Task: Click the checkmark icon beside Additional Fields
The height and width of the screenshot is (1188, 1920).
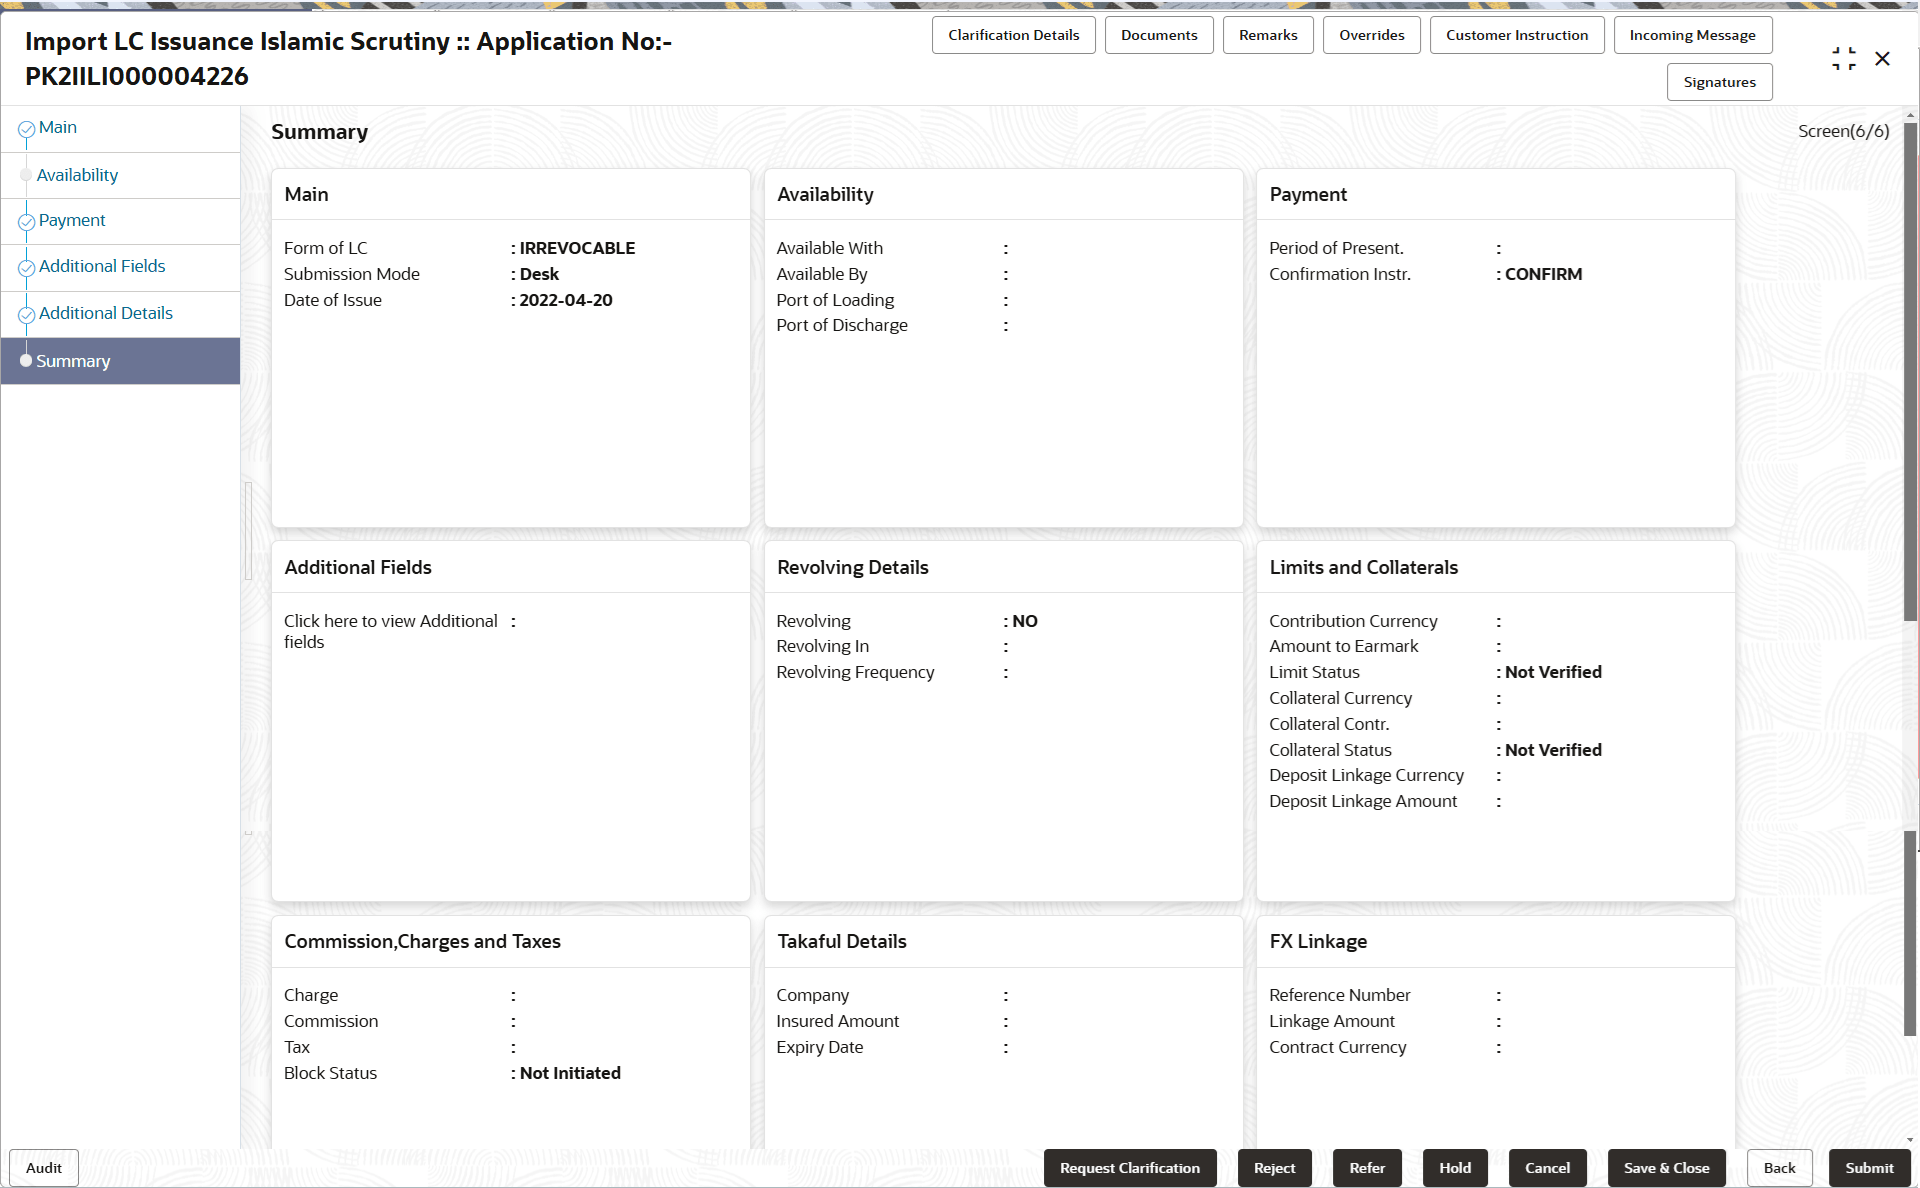Action: (x=27, y=268)
